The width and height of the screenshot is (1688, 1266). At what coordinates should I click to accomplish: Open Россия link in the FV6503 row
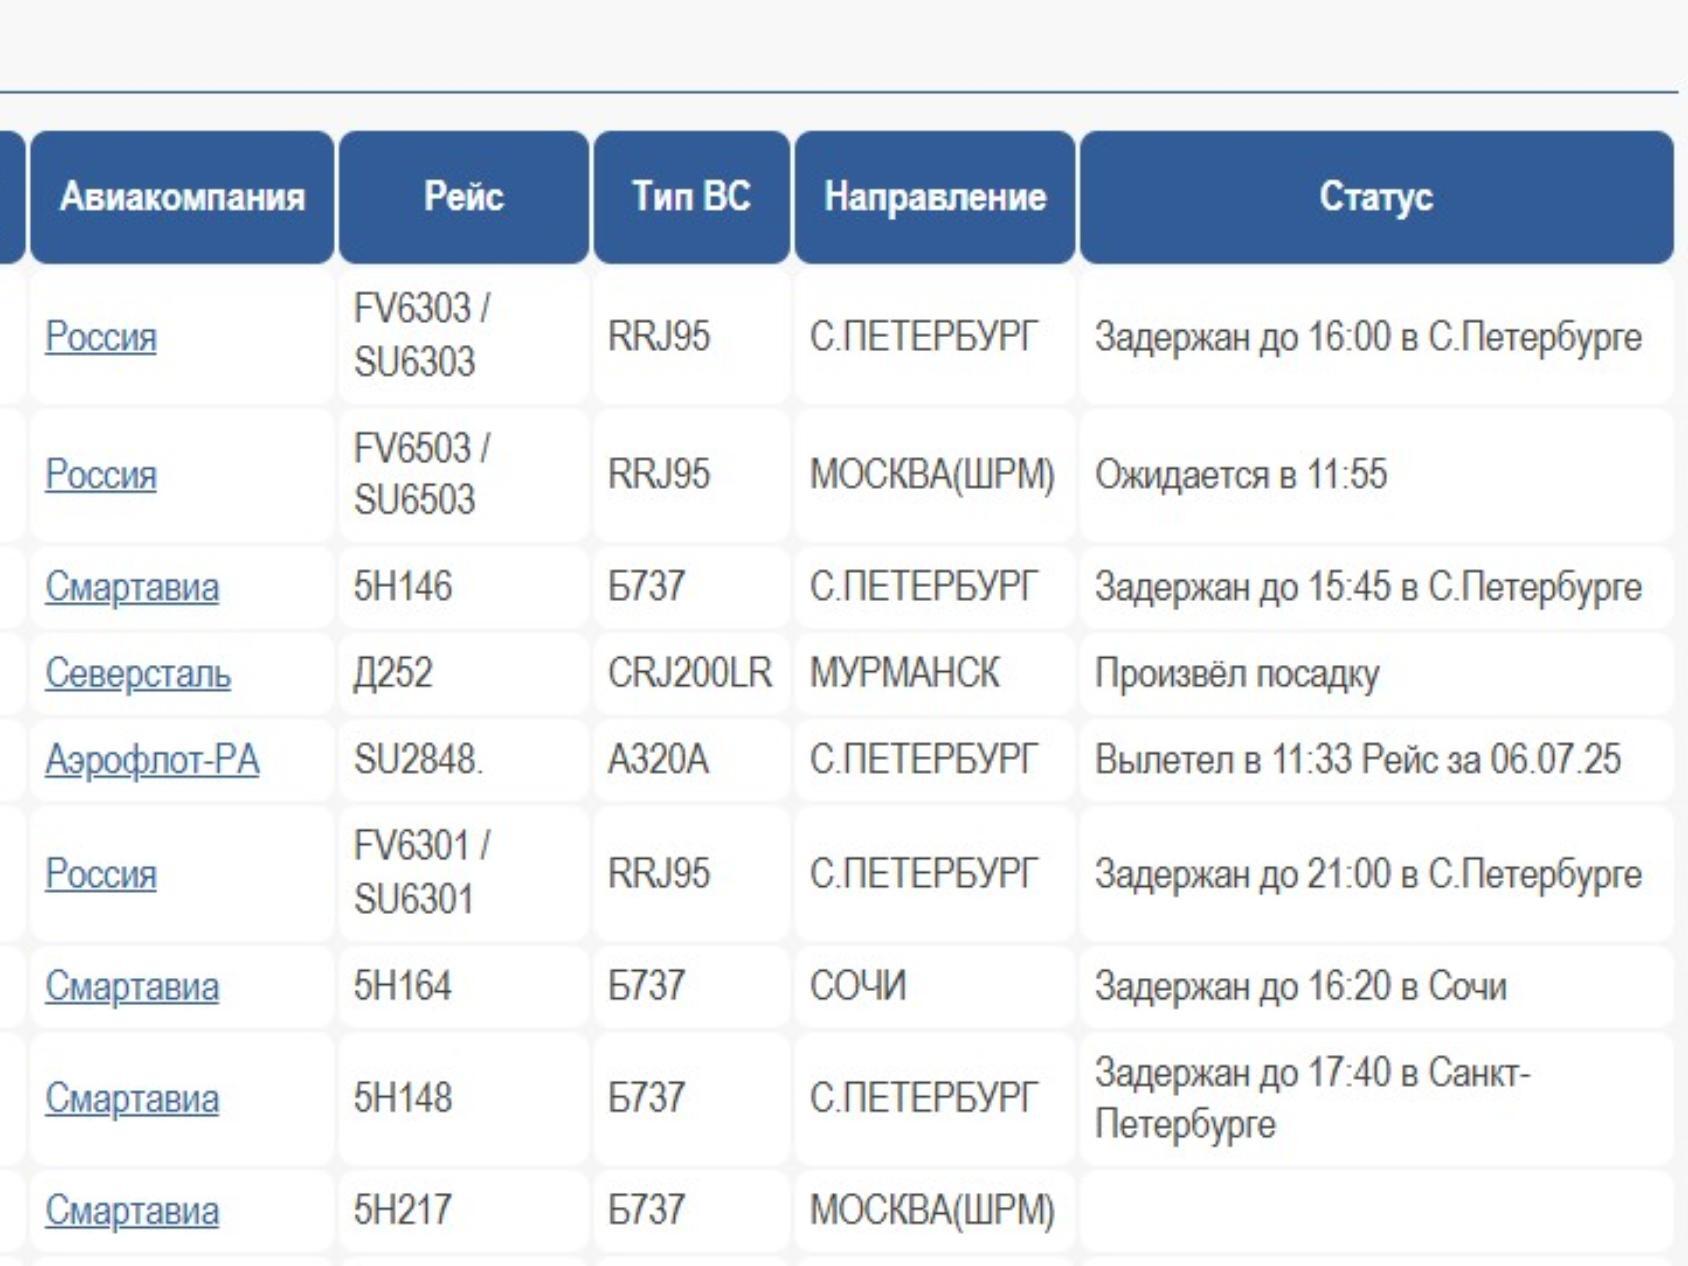[101, 474]
